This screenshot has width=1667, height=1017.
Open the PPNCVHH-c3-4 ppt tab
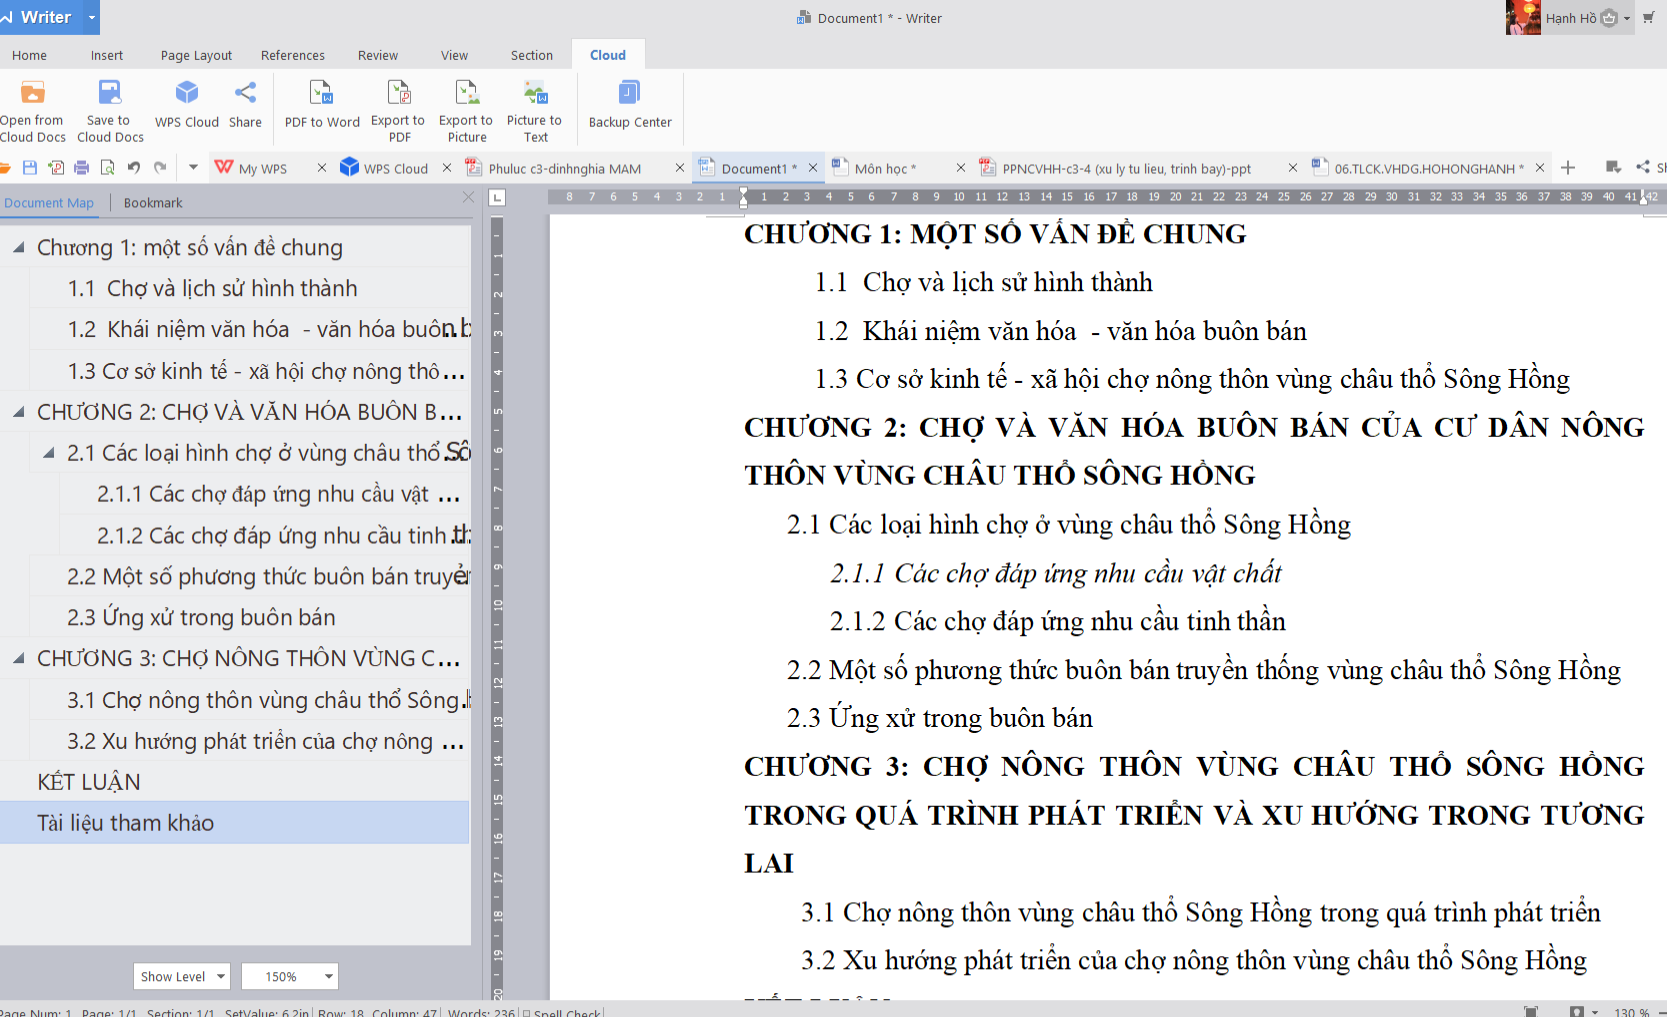[x=1126, y=168]
